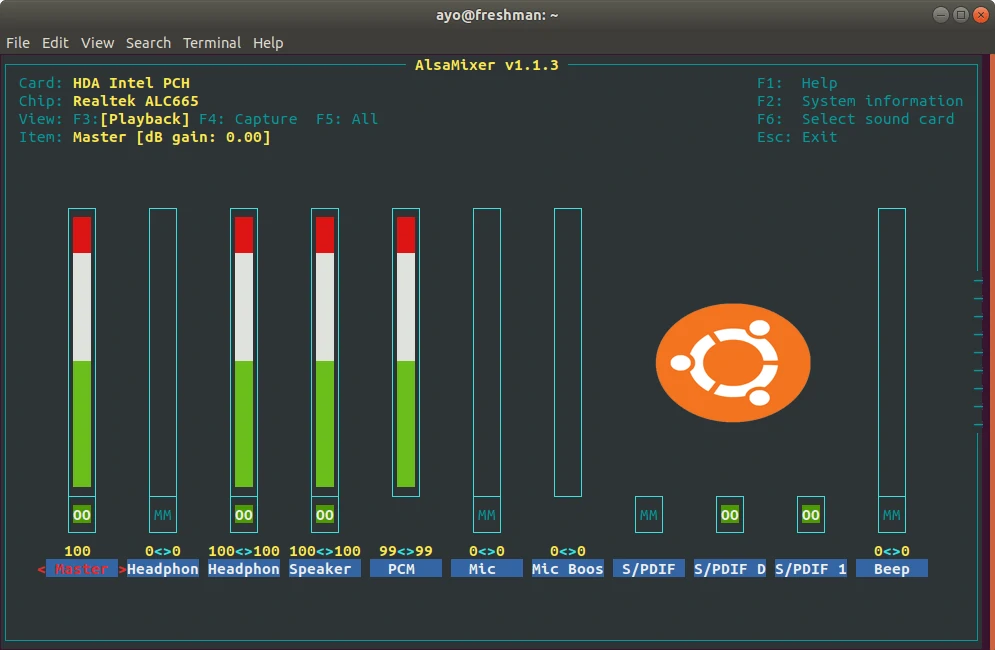Click the Realtek ALC665 chip name

[x=136, y=101]
